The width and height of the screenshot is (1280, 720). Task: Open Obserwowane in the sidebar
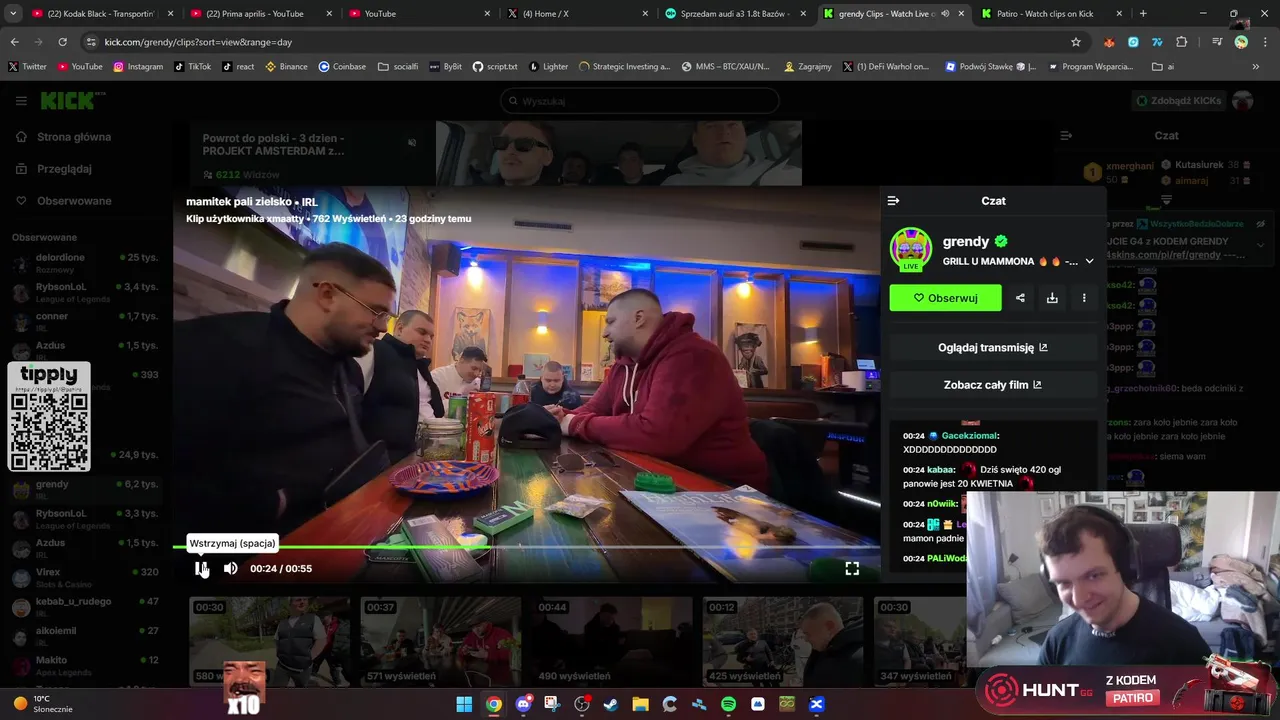(x=73, y=201)
